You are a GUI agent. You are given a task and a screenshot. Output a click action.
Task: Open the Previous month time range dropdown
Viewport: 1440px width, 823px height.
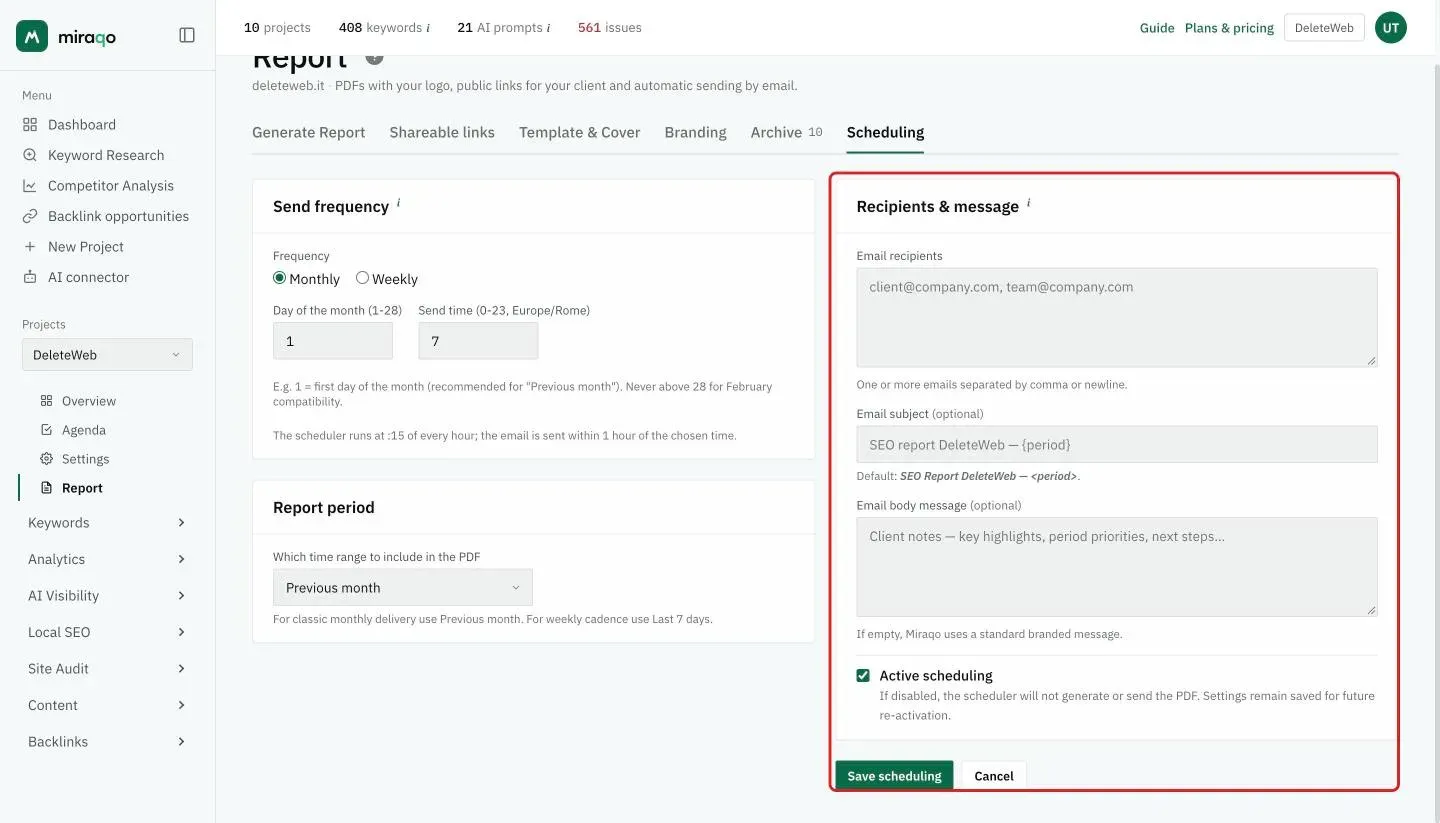403,588
